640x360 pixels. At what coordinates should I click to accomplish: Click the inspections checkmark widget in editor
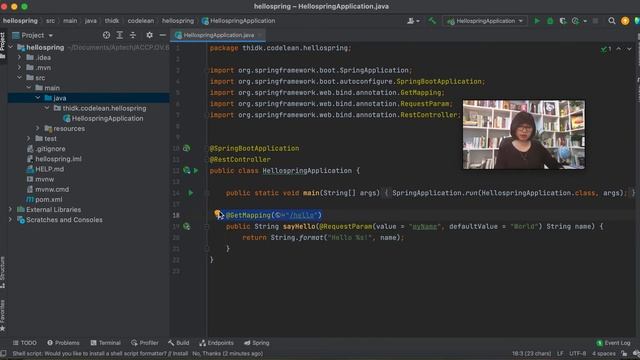tap(606, 49)
